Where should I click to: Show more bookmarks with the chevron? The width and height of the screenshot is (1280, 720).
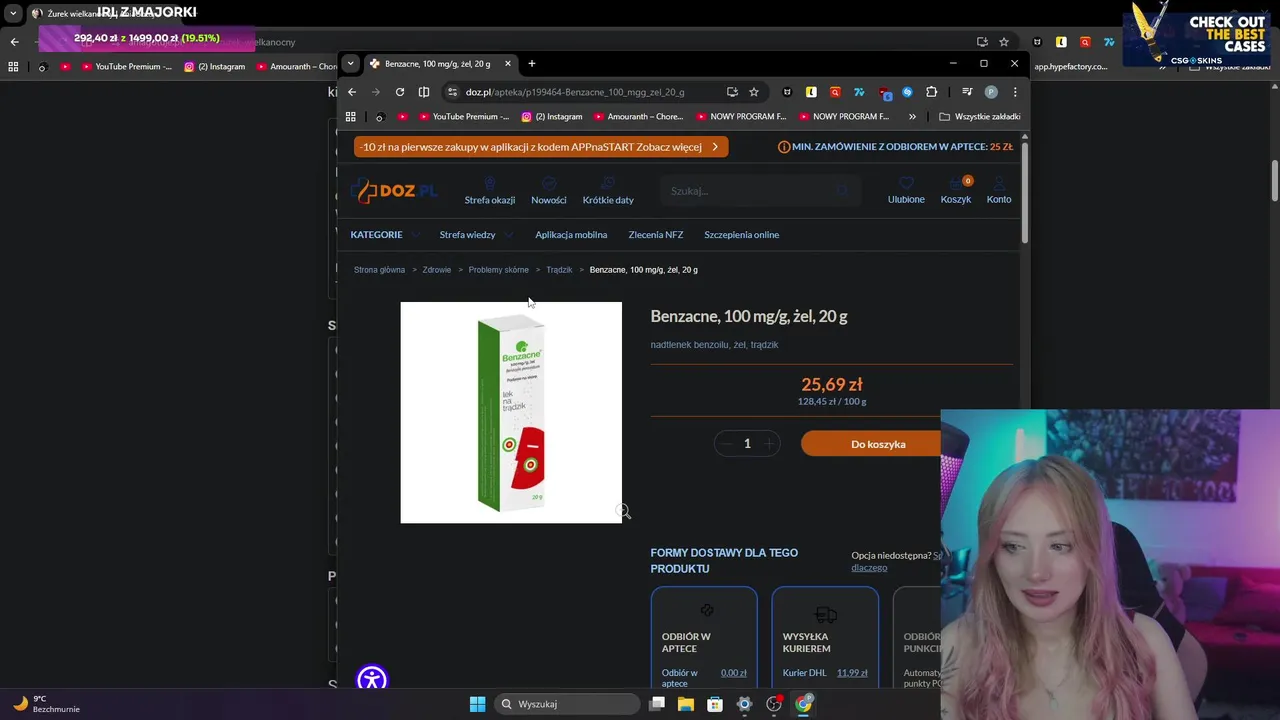click(912, 117)
